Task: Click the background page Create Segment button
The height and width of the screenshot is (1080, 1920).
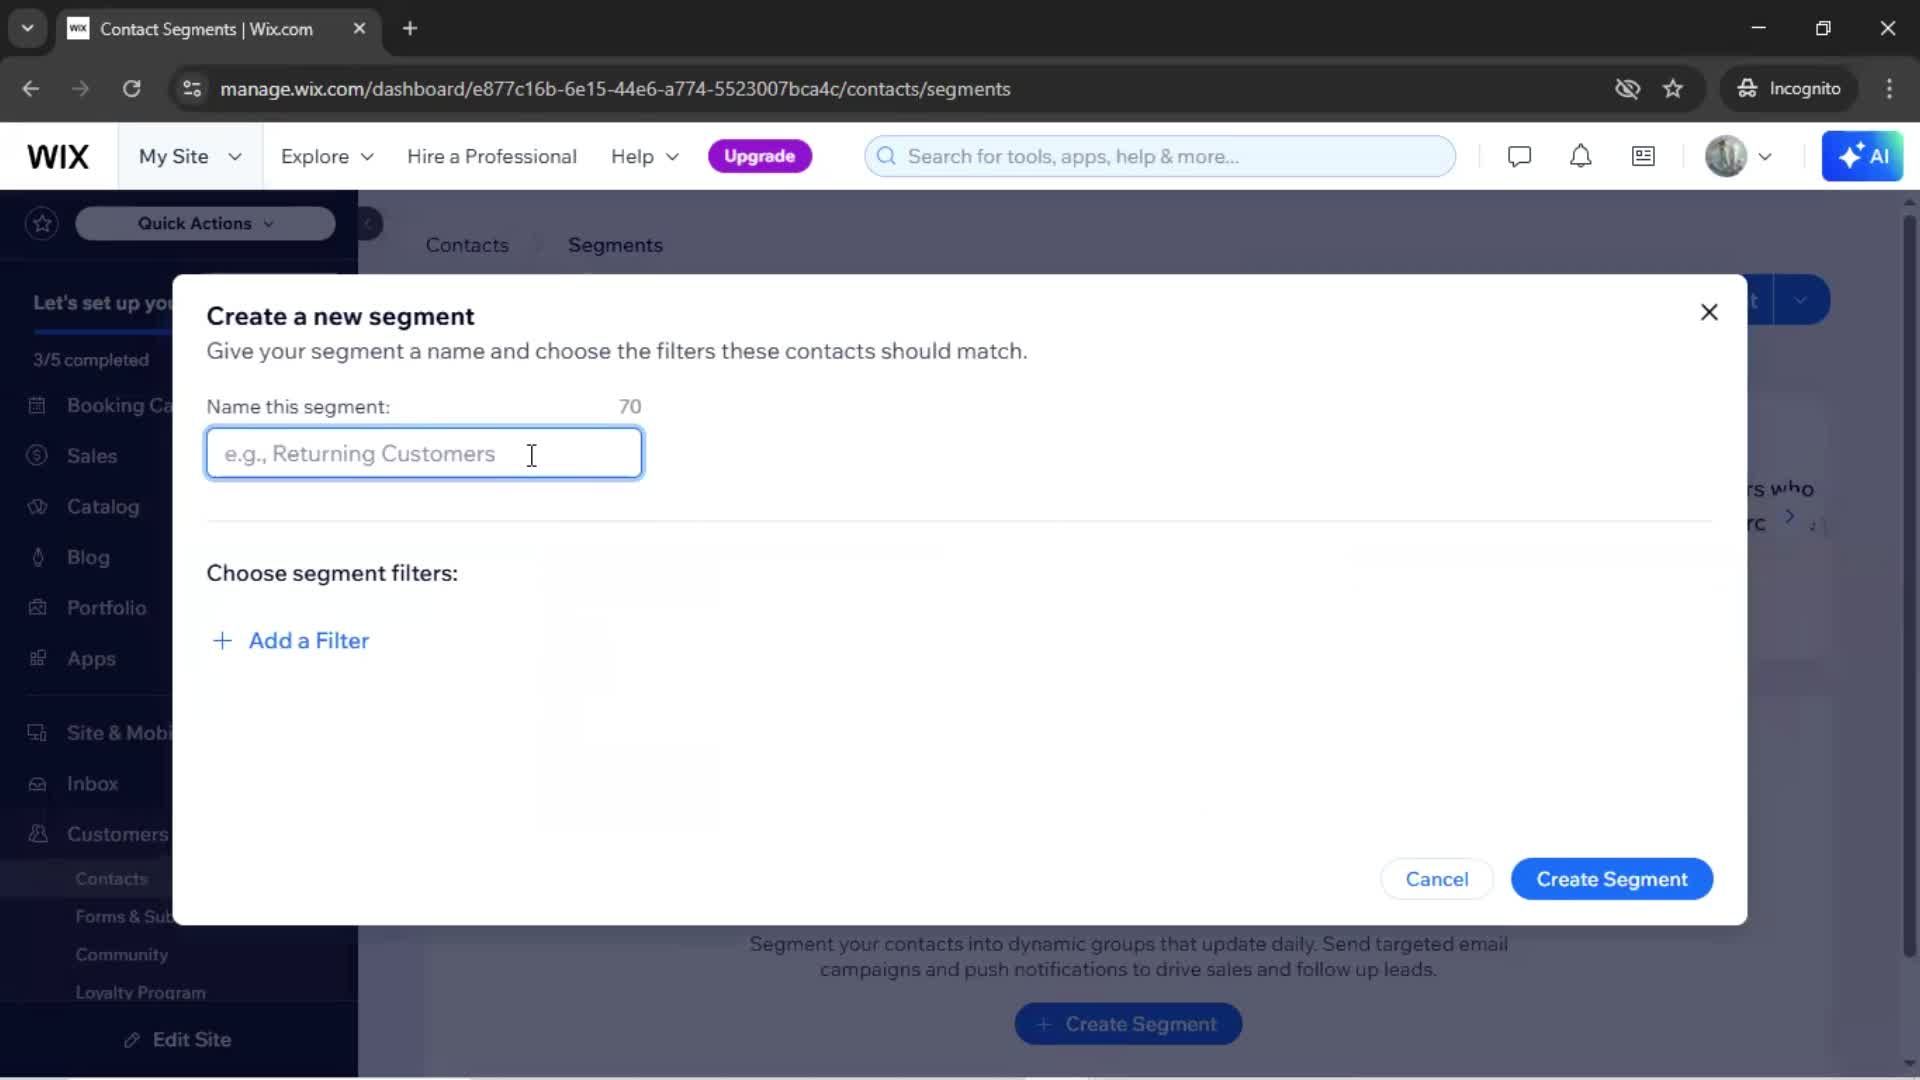Action: pos(1128,1024)
